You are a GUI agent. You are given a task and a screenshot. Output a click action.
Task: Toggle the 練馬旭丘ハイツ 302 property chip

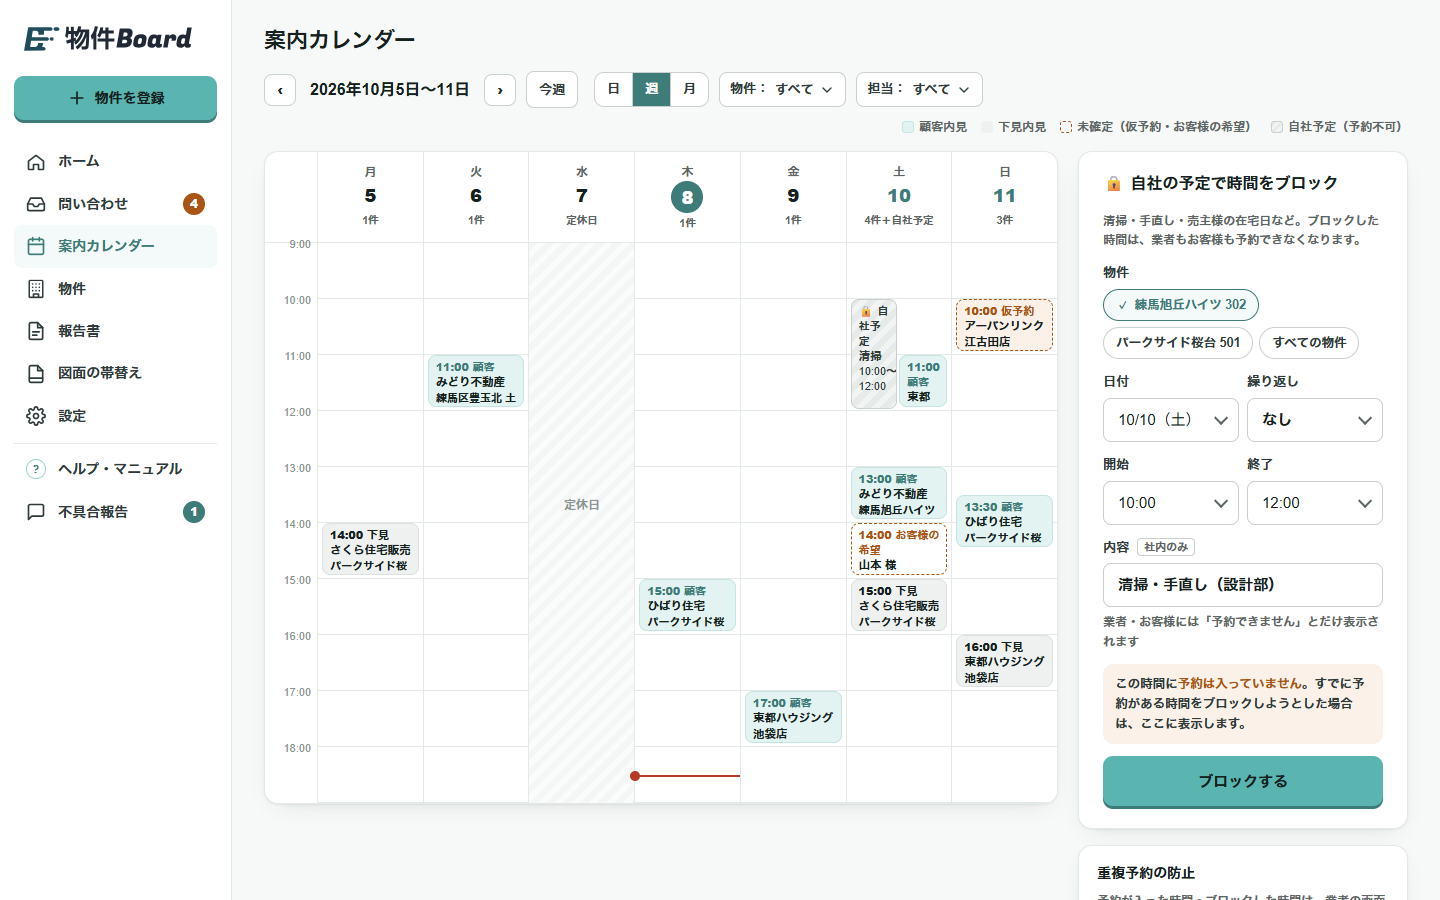(x=1181, y=305)
